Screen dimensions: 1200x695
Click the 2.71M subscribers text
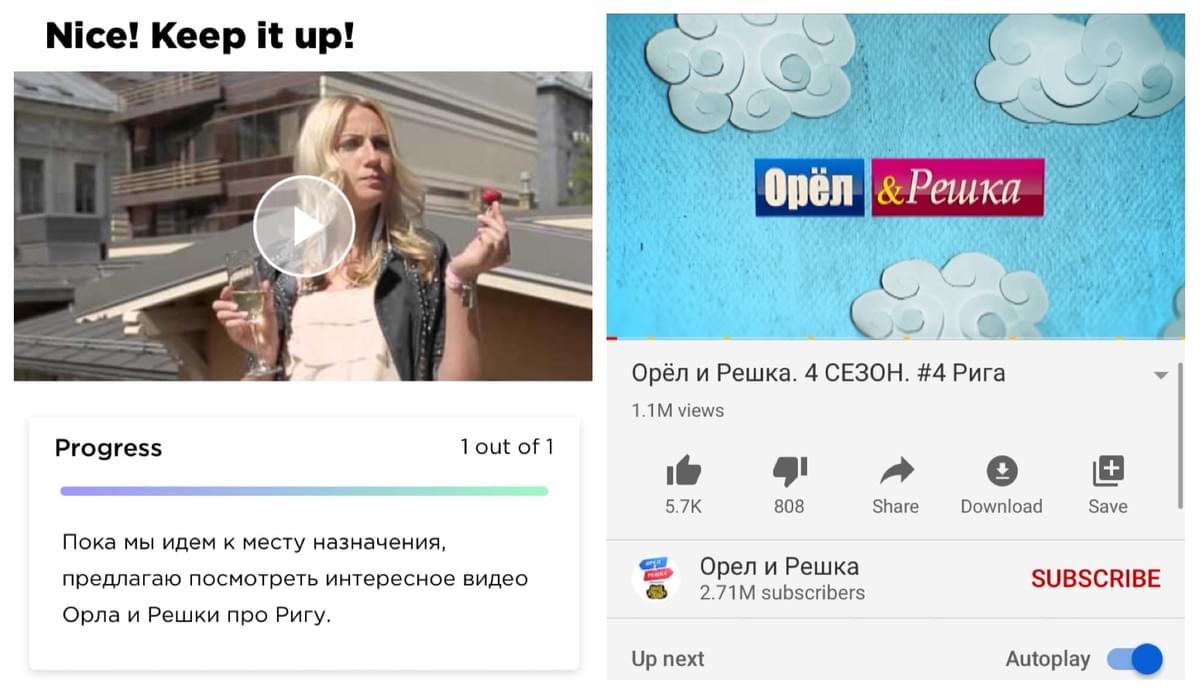[x=782, y=593]
